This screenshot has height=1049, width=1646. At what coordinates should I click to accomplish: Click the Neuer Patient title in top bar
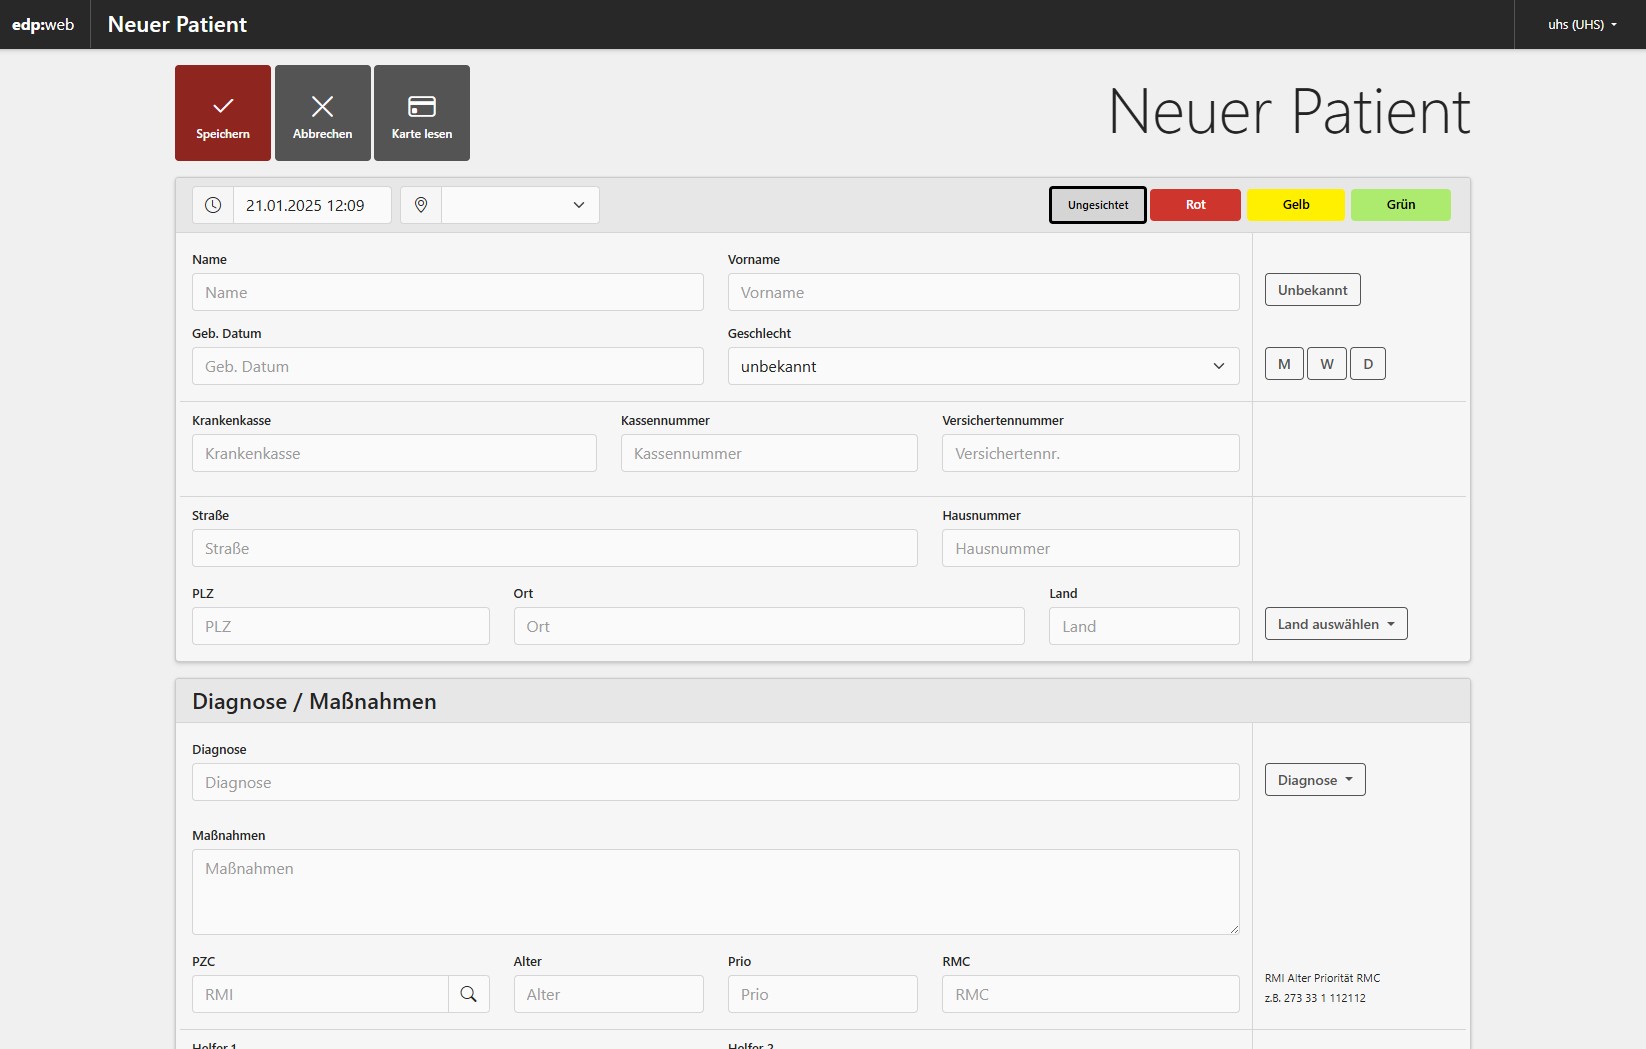177,24
